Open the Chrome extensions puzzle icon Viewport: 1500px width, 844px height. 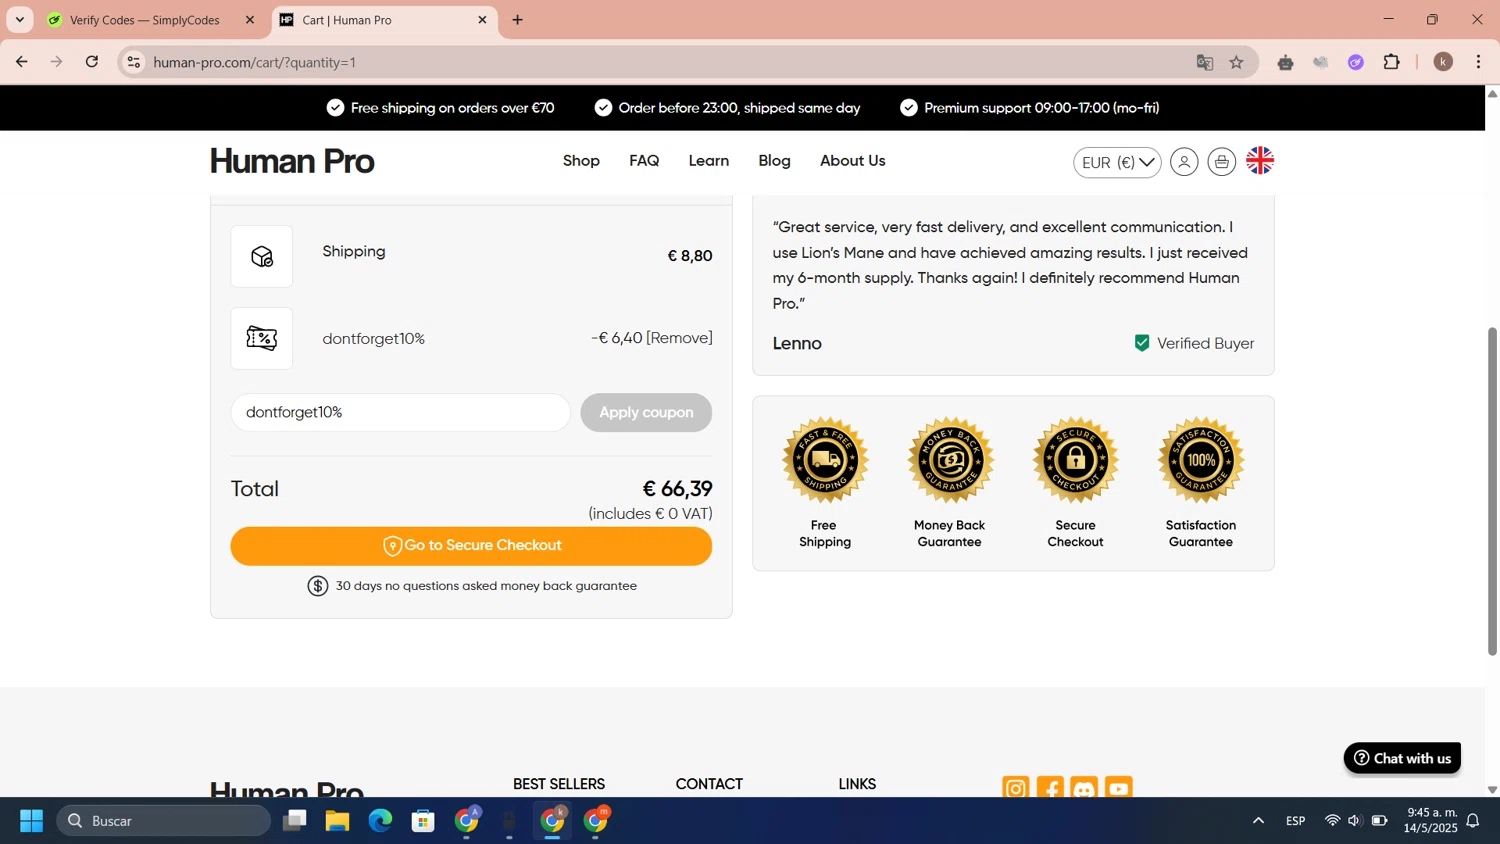coord(1391,62)
